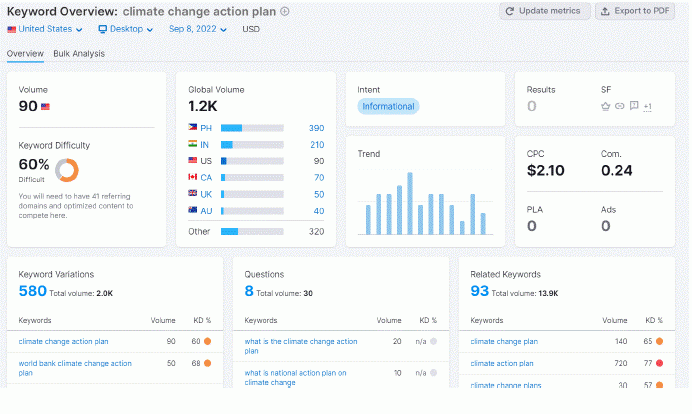This screenshot has height=414, width=692.
Task: Click the 580 Keyword Variations count
Action: [x=33, y=291]
